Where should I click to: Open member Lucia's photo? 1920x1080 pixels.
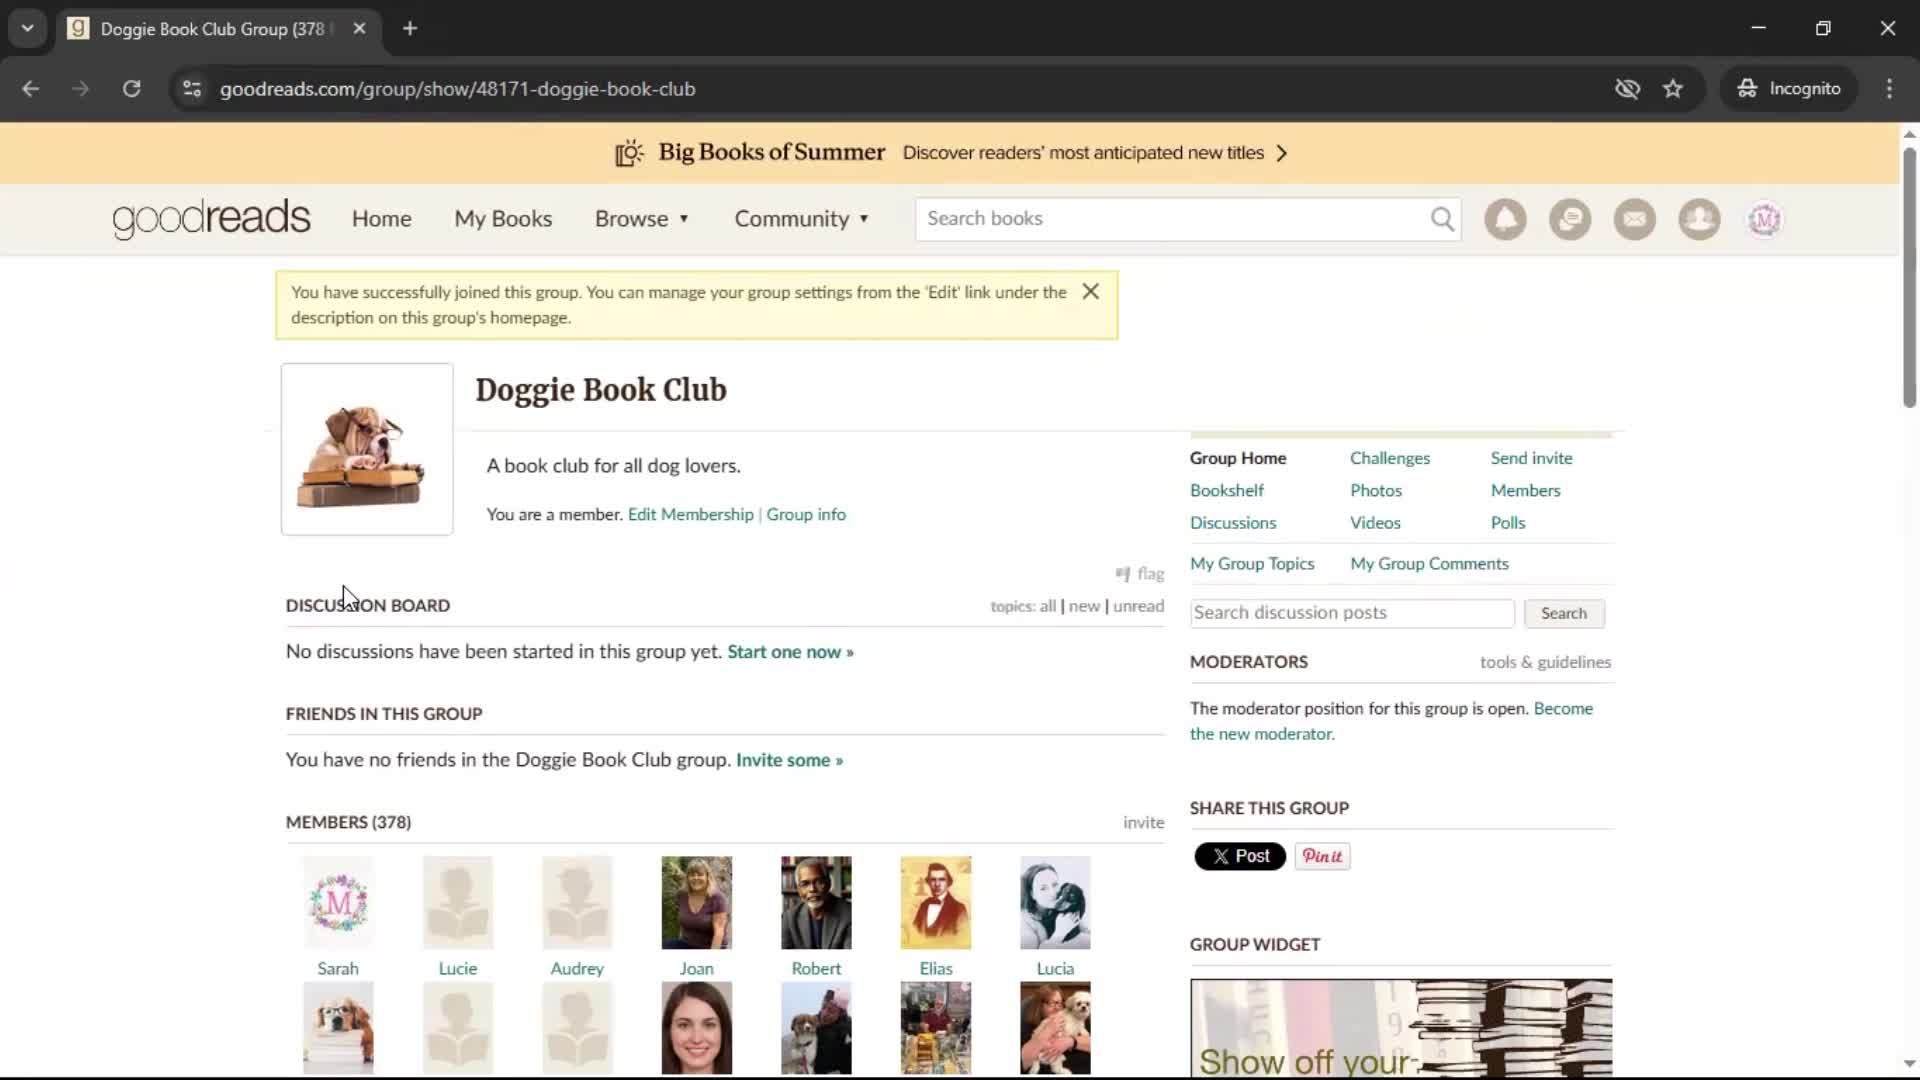coord(1055,902)
